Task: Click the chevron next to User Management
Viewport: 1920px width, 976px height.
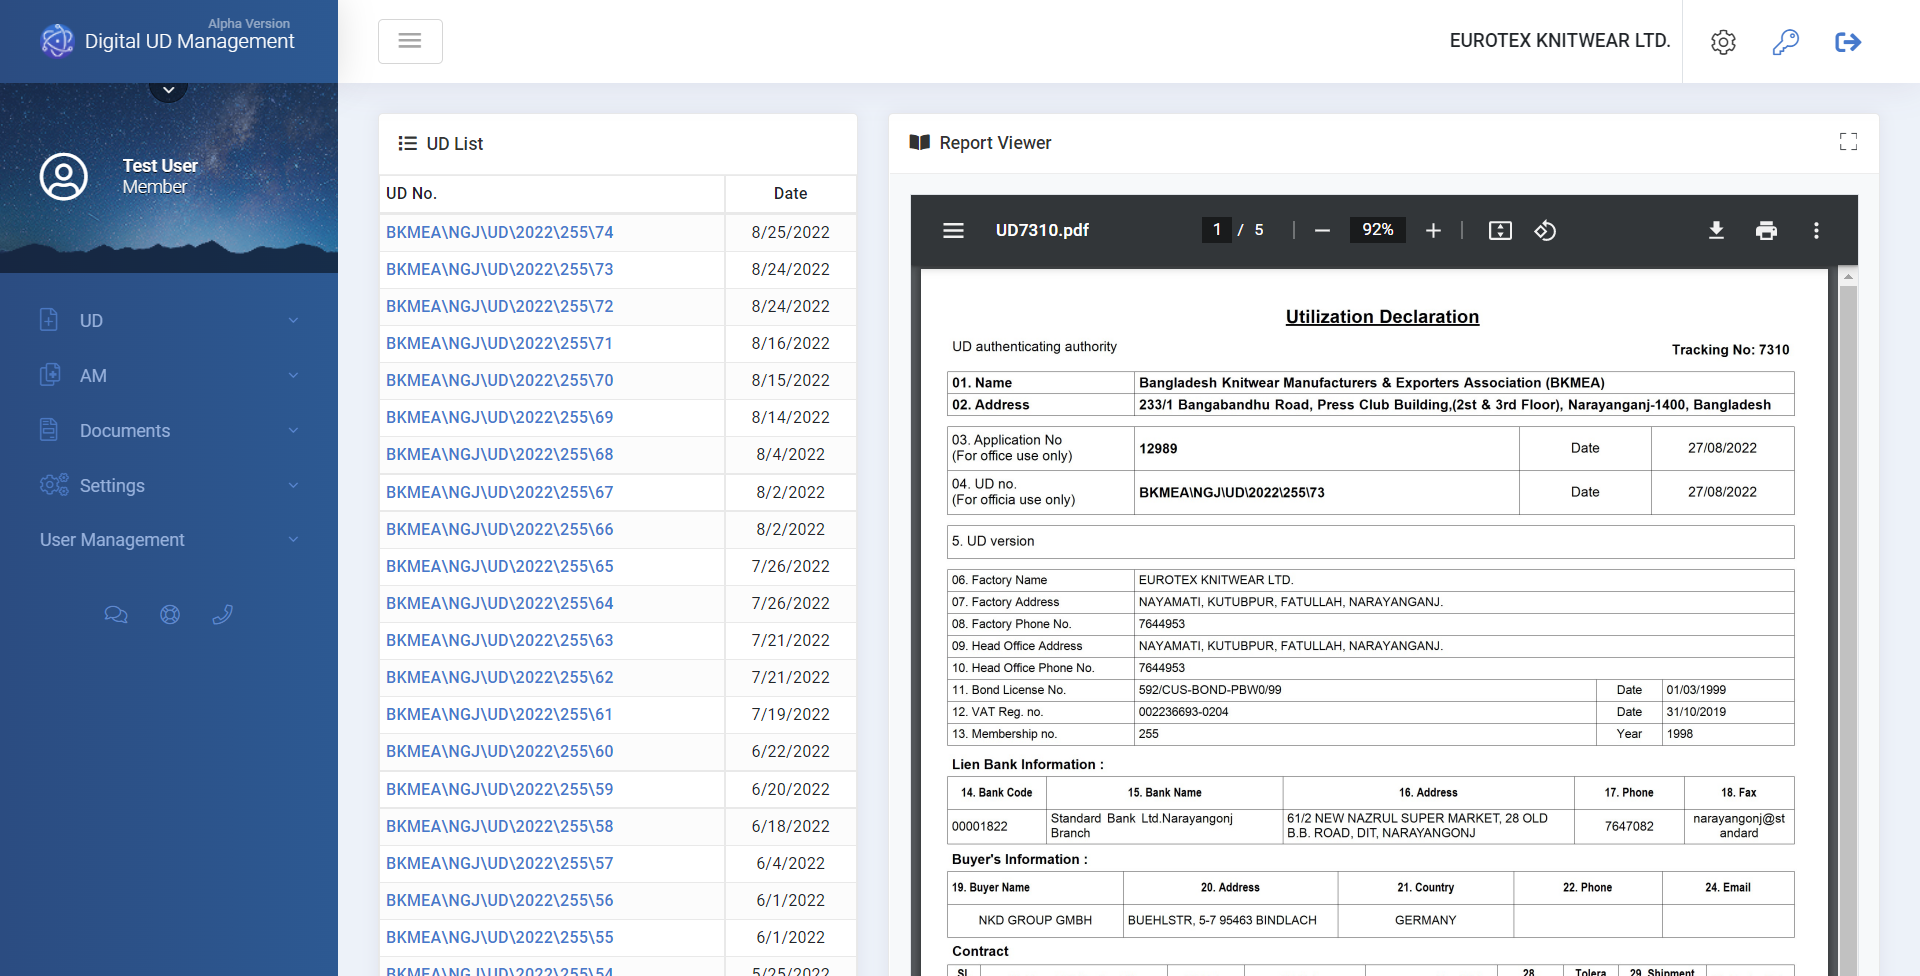Action: (293, 540)
